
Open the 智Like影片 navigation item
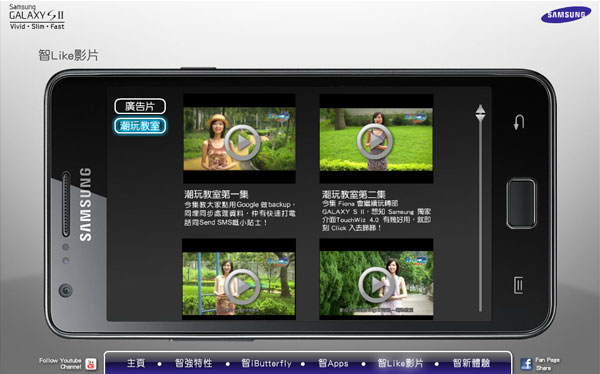(400, 363)
